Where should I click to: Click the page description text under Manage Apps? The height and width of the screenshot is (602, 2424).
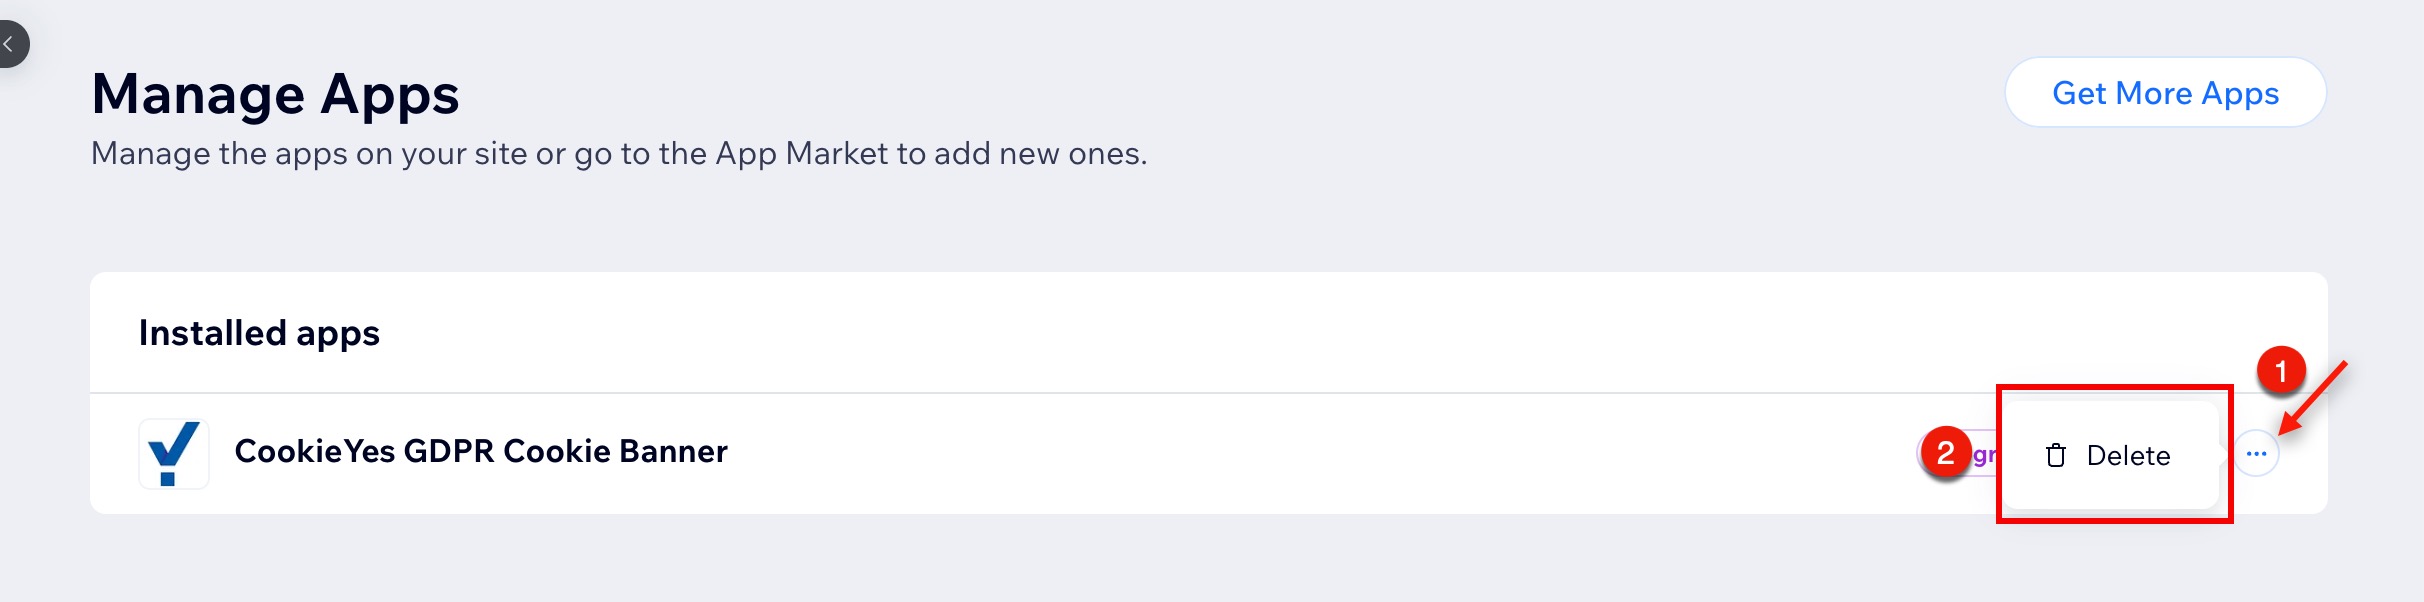tap(618, 154)
